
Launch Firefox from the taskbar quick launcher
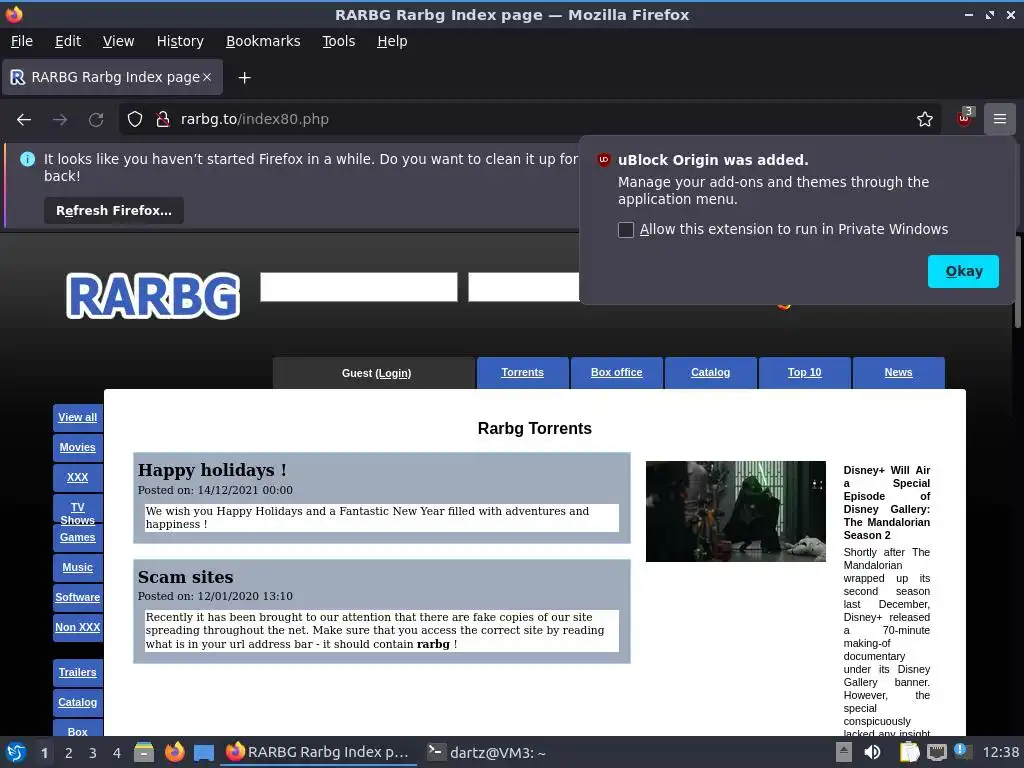click(174, 752)
